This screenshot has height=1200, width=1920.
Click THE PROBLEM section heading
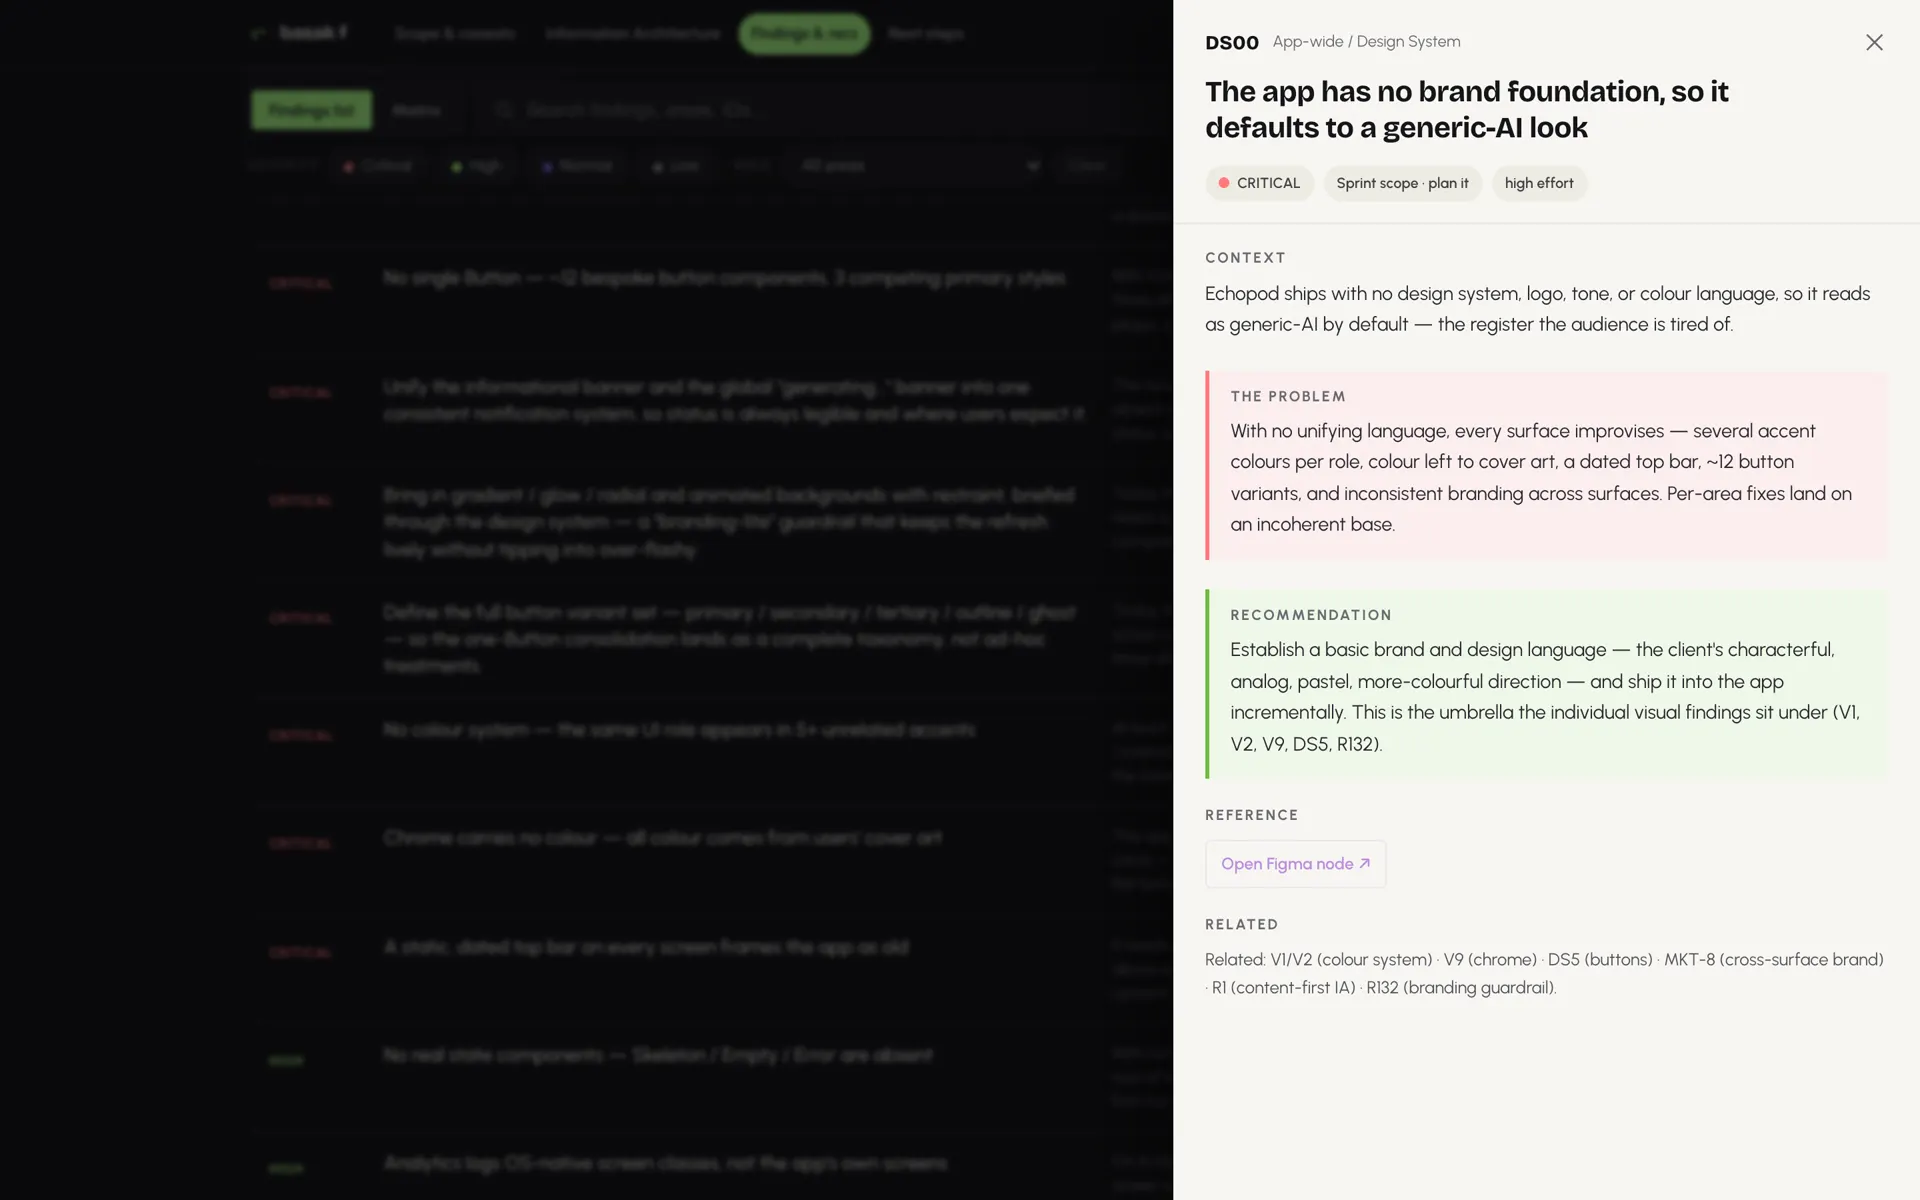tap(1288, 396)
